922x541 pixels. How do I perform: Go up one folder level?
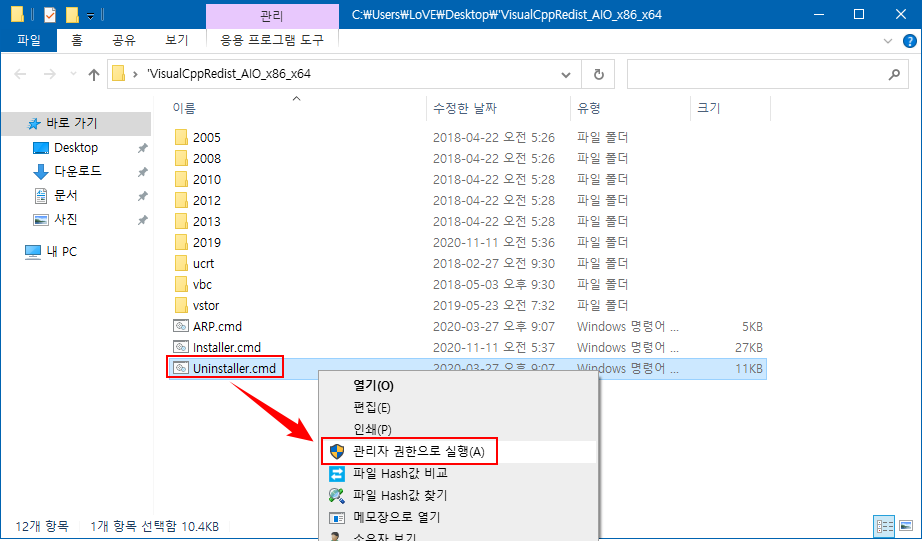93,74
